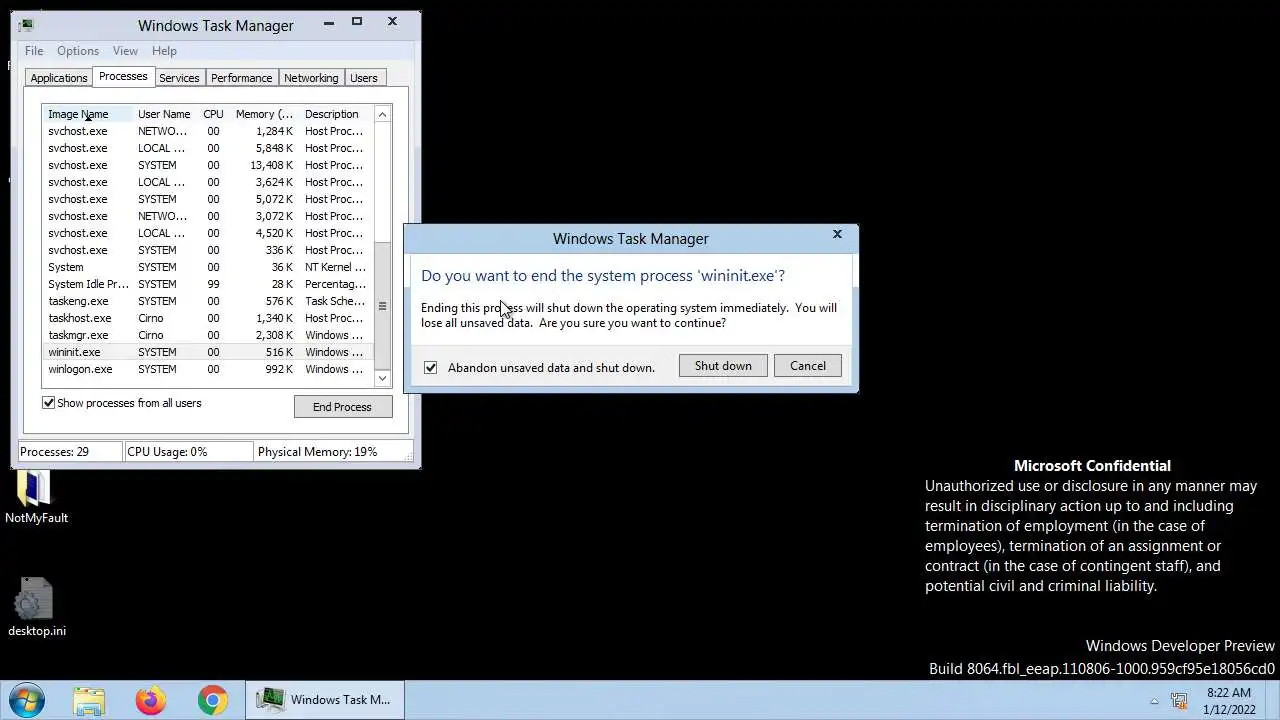Viewport: 1280px width, 720px height.
Task: Open the Options menu
Action: pyautogui.click(x=78, y=51)
